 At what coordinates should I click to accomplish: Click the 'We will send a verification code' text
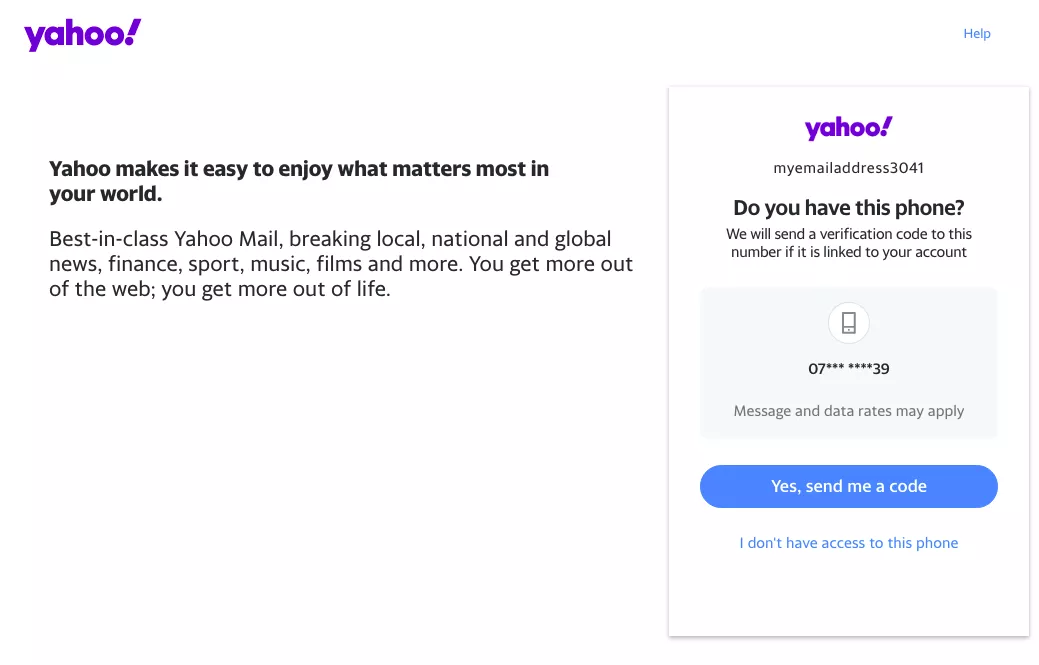point(848,234)
